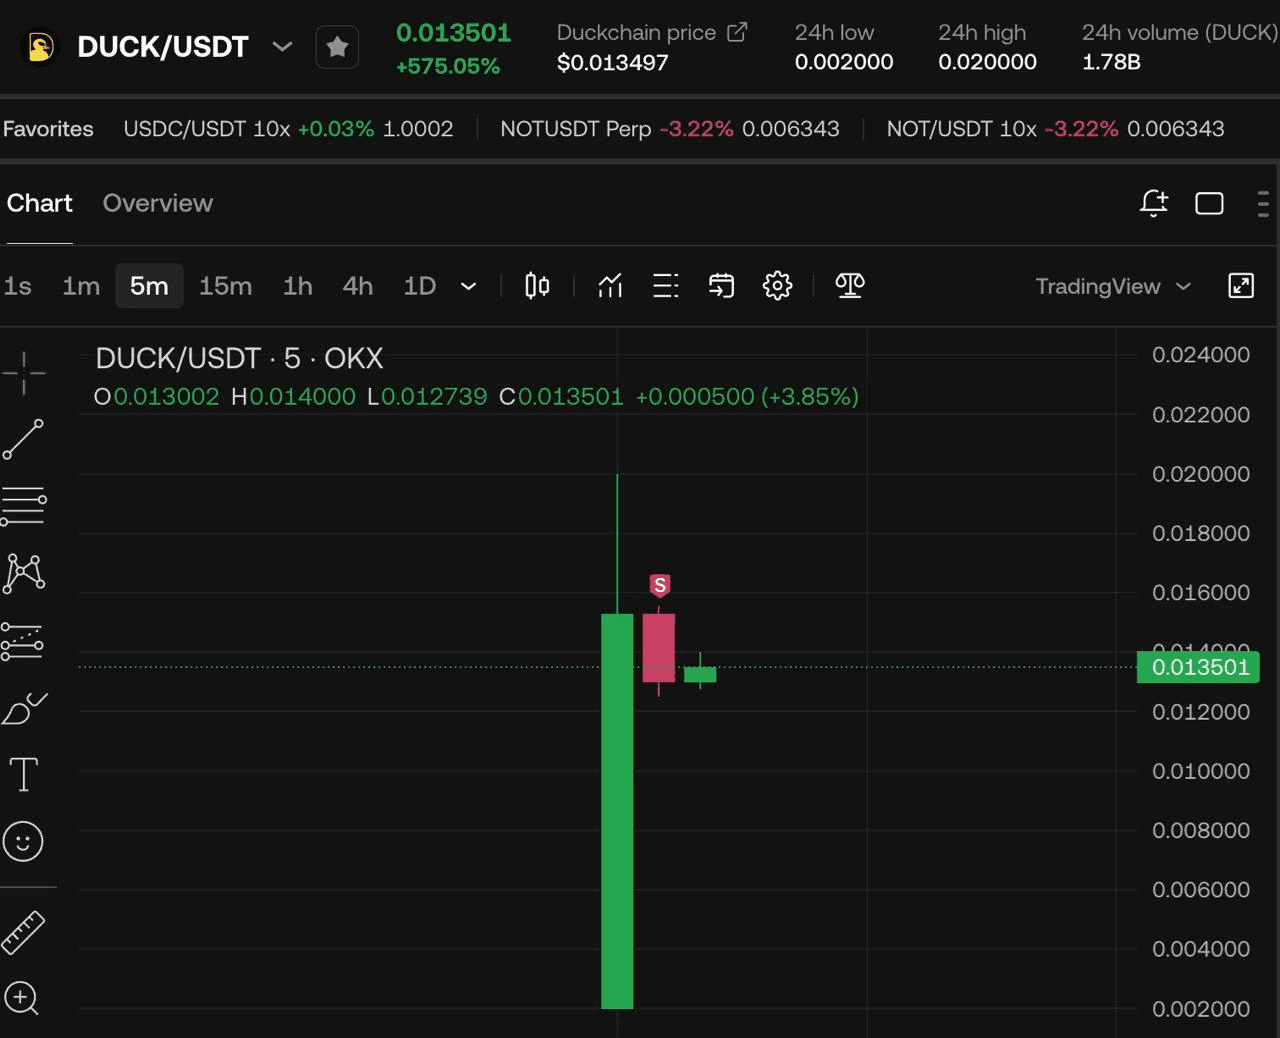The height and width of the screenshot is (1038, 1280).
Task: Expand the DUCK/USDT pair selector chevron
Action: [x=282, y=46]
